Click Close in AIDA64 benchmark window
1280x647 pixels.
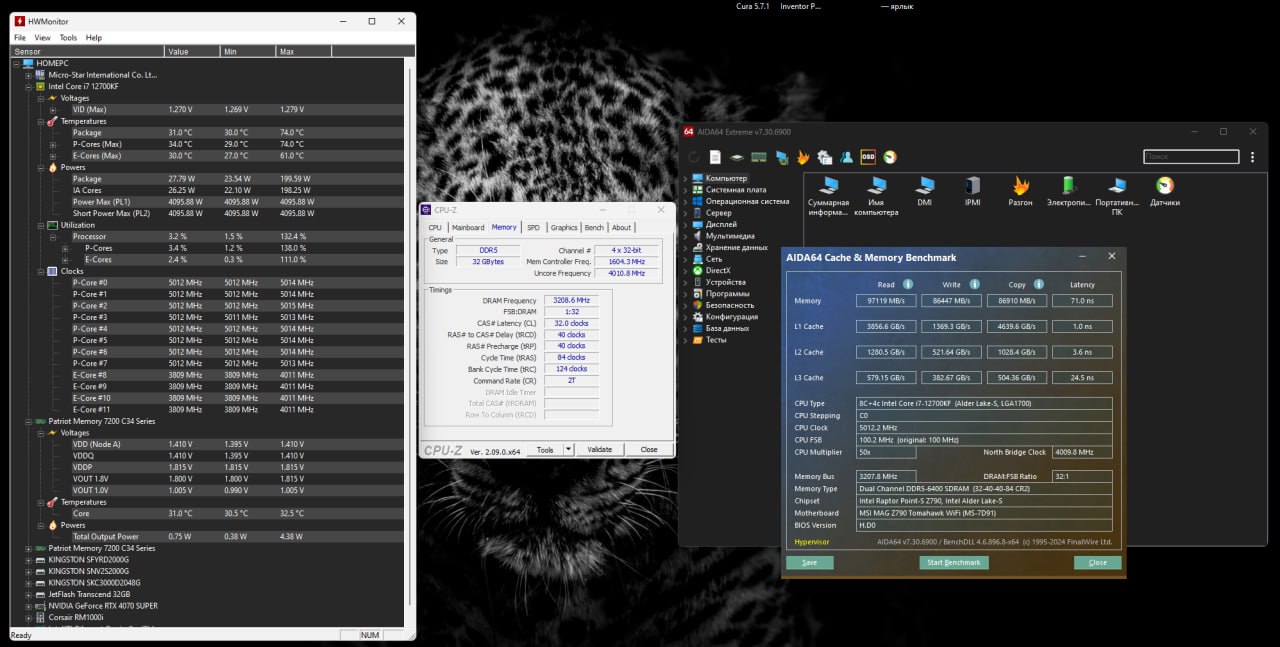pyautogui.click(x=1098, y=563)
